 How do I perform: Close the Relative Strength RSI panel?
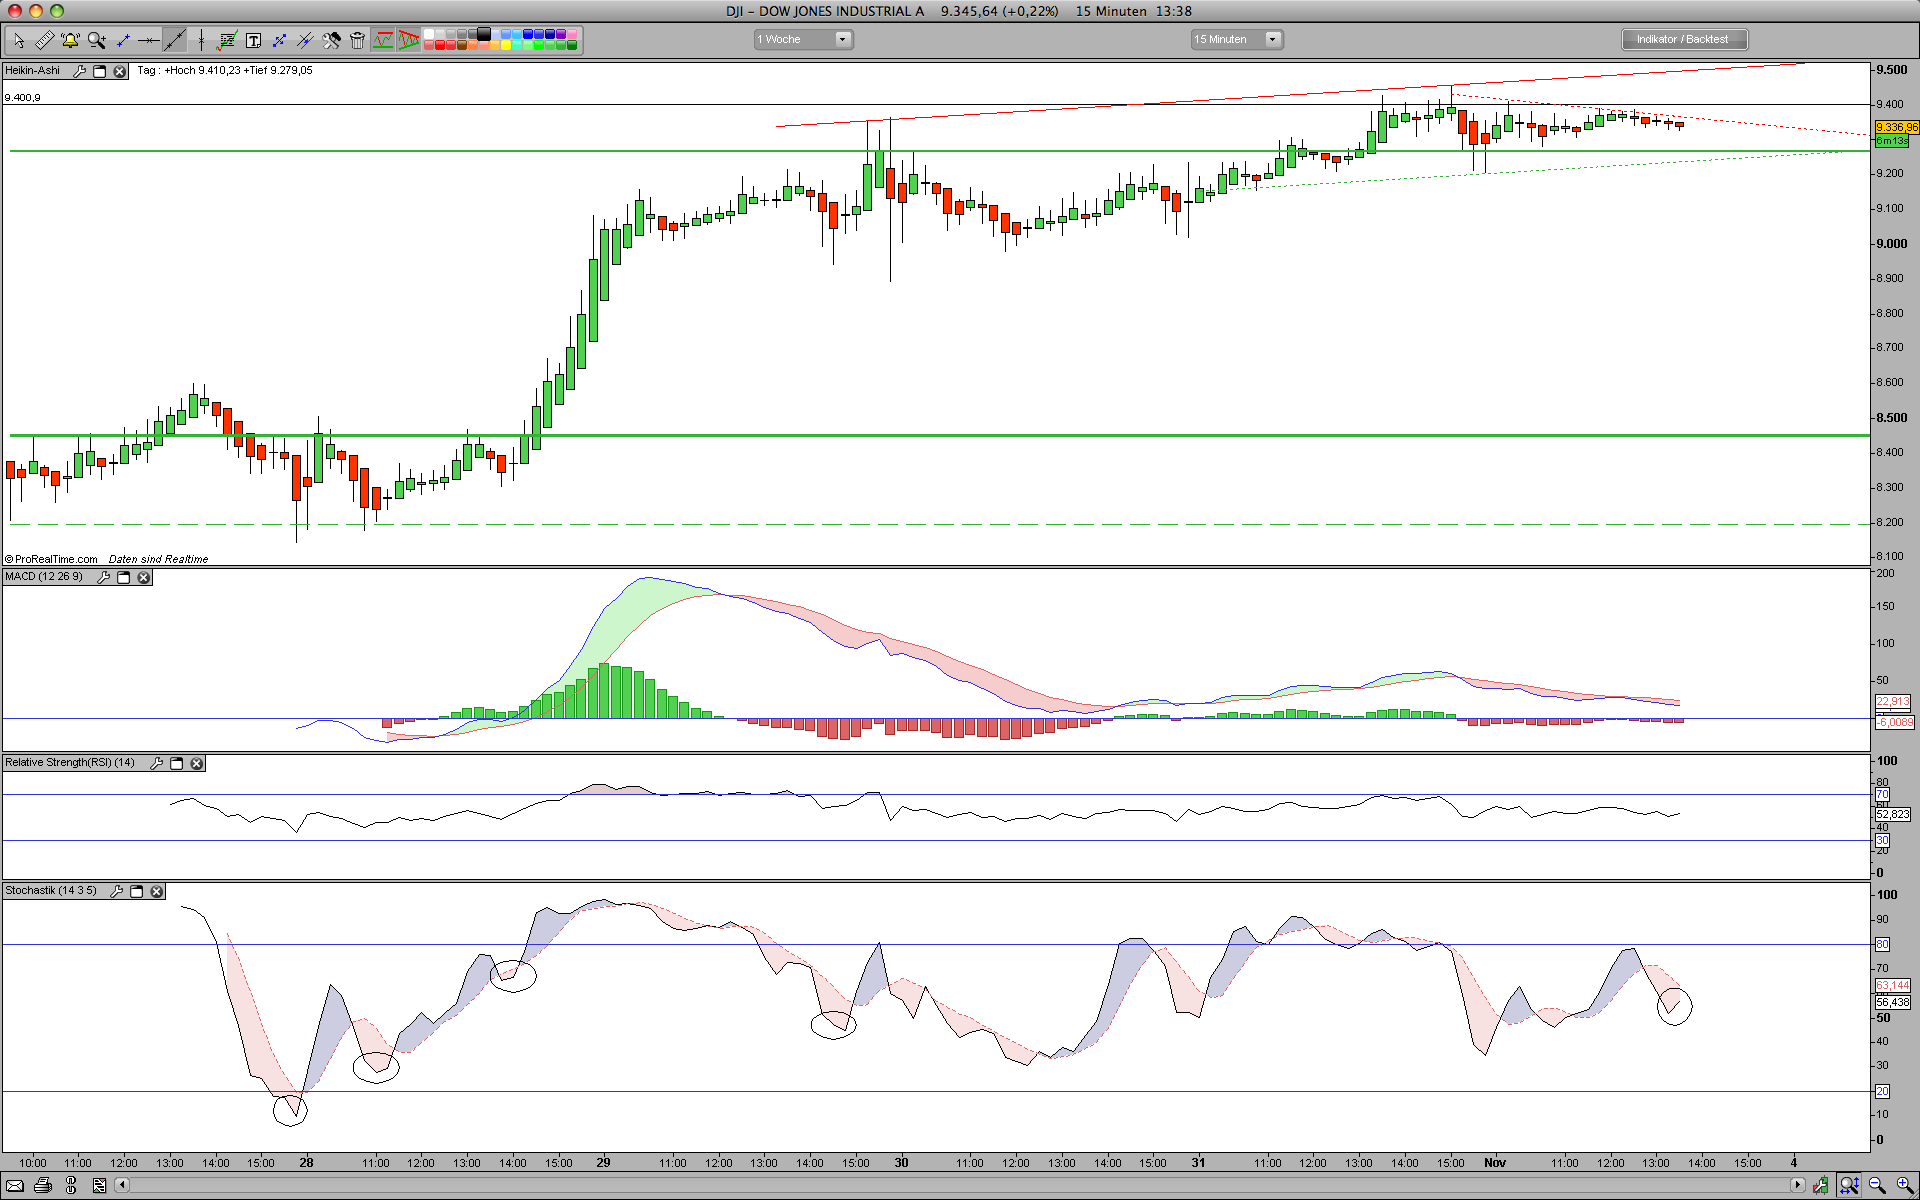click(197, 763)
